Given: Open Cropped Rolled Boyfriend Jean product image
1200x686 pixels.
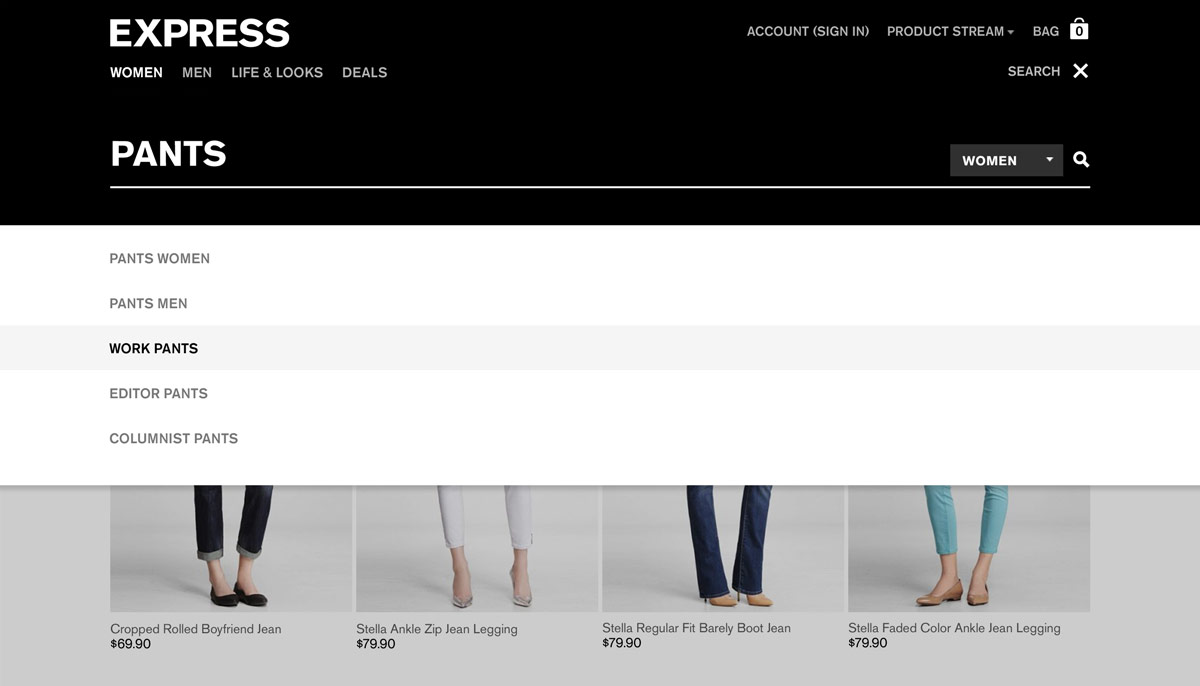Looking at the screenshot, I should point(231,548).
